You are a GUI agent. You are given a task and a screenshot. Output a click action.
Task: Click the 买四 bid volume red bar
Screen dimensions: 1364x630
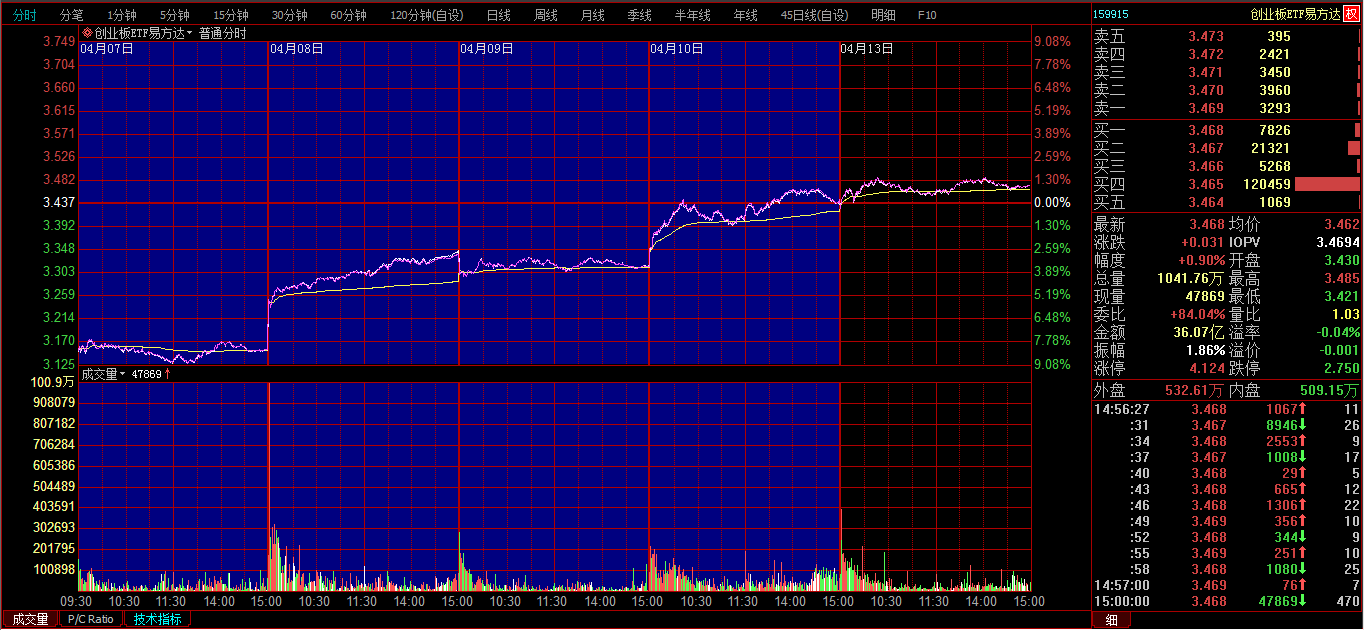[x=1327, y=185]
